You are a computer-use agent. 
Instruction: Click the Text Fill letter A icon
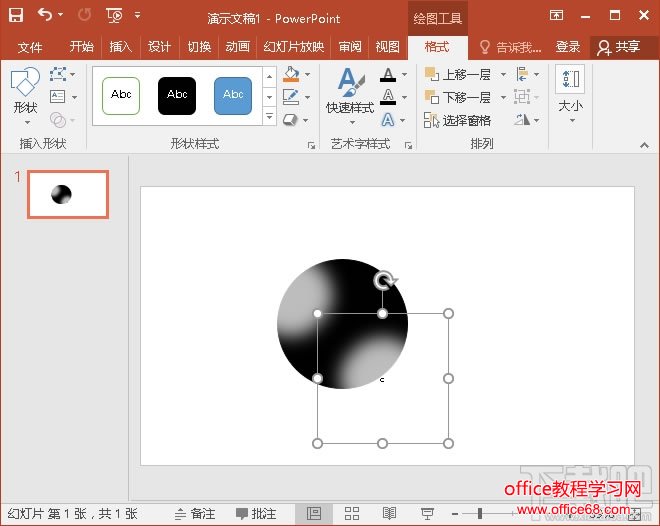click(388, 75)
